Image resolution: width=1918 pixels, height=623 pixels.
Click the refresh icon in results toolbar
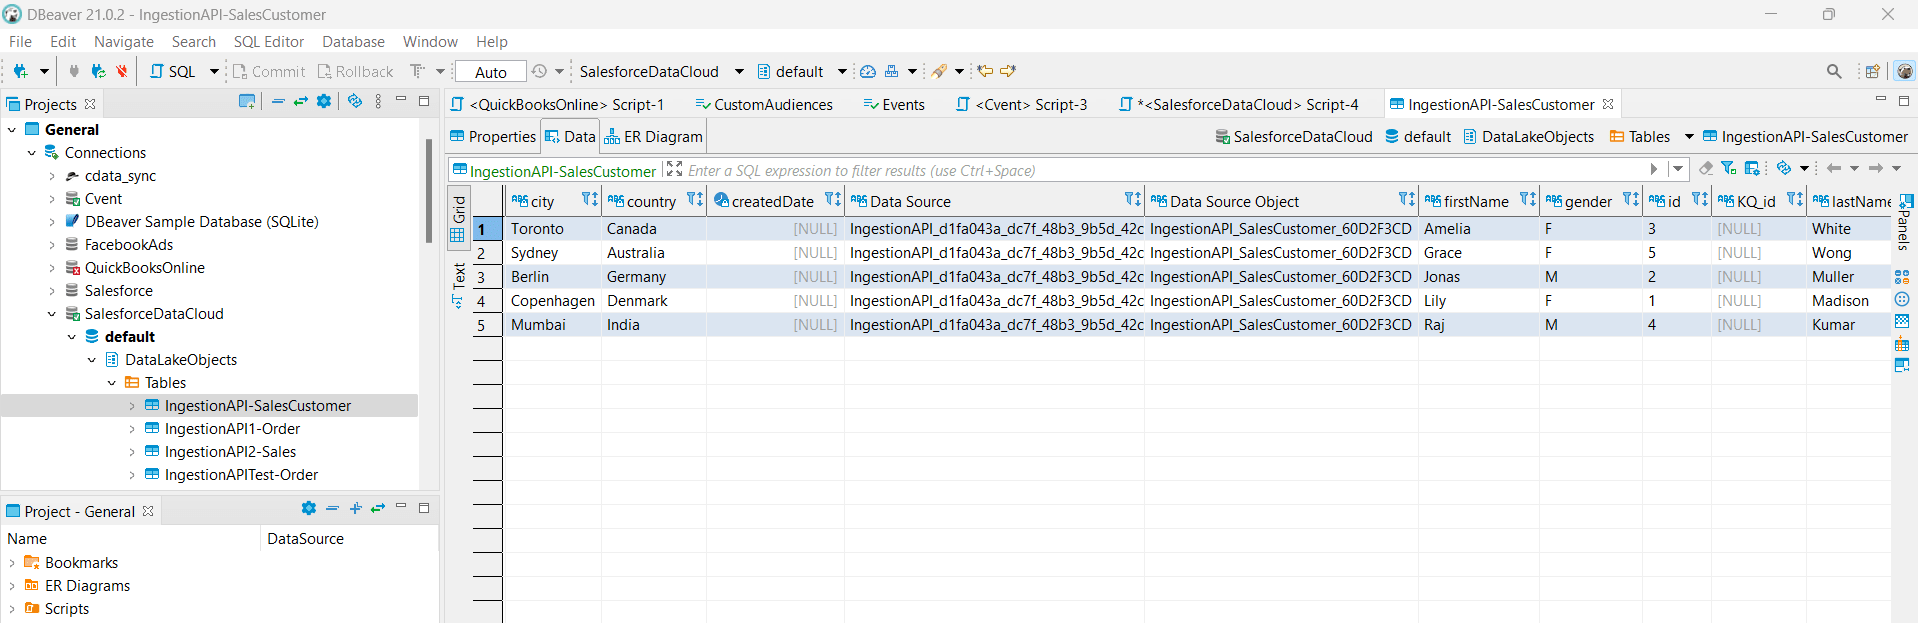tap(1784, 169)
